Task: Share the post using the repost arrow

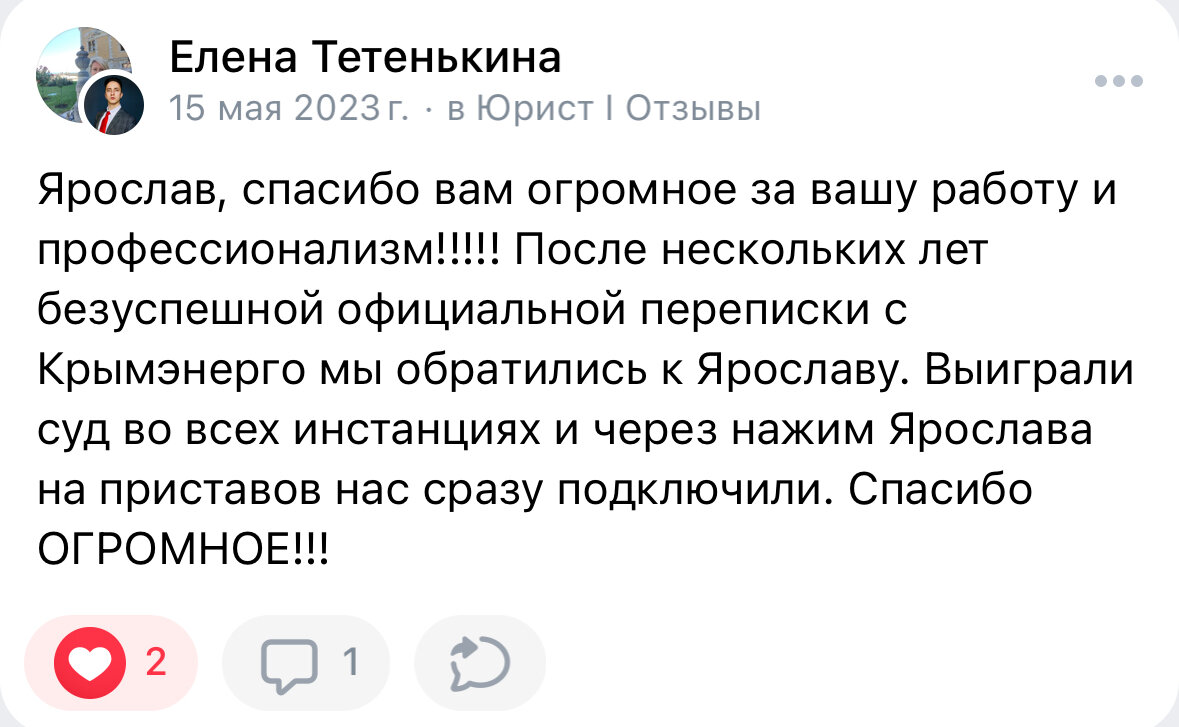Action: tap(479, 663)
